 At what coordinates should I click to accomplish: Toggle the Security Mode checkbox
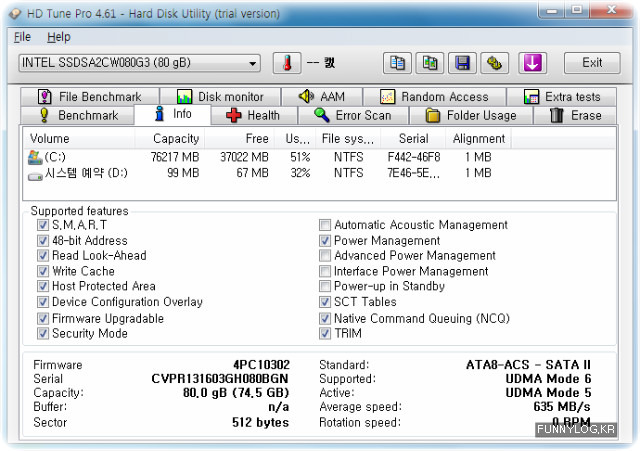(x=43, y=333)
